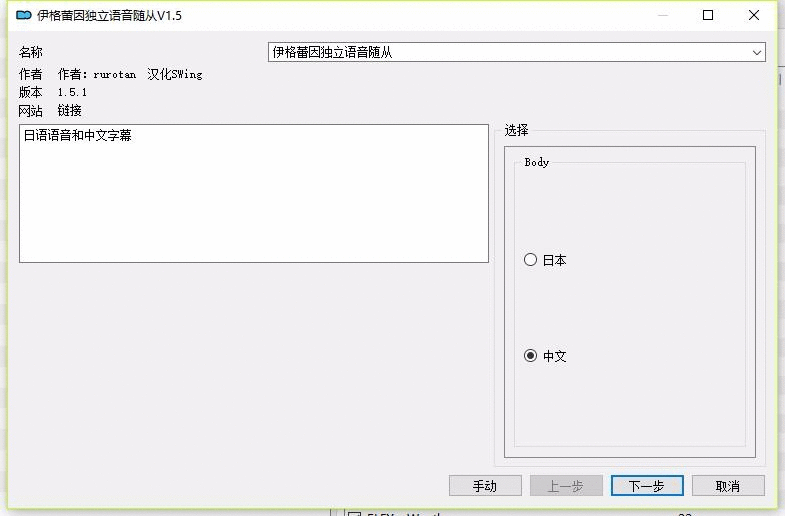Click the 选择 panel heading

(x=516, y=130)
